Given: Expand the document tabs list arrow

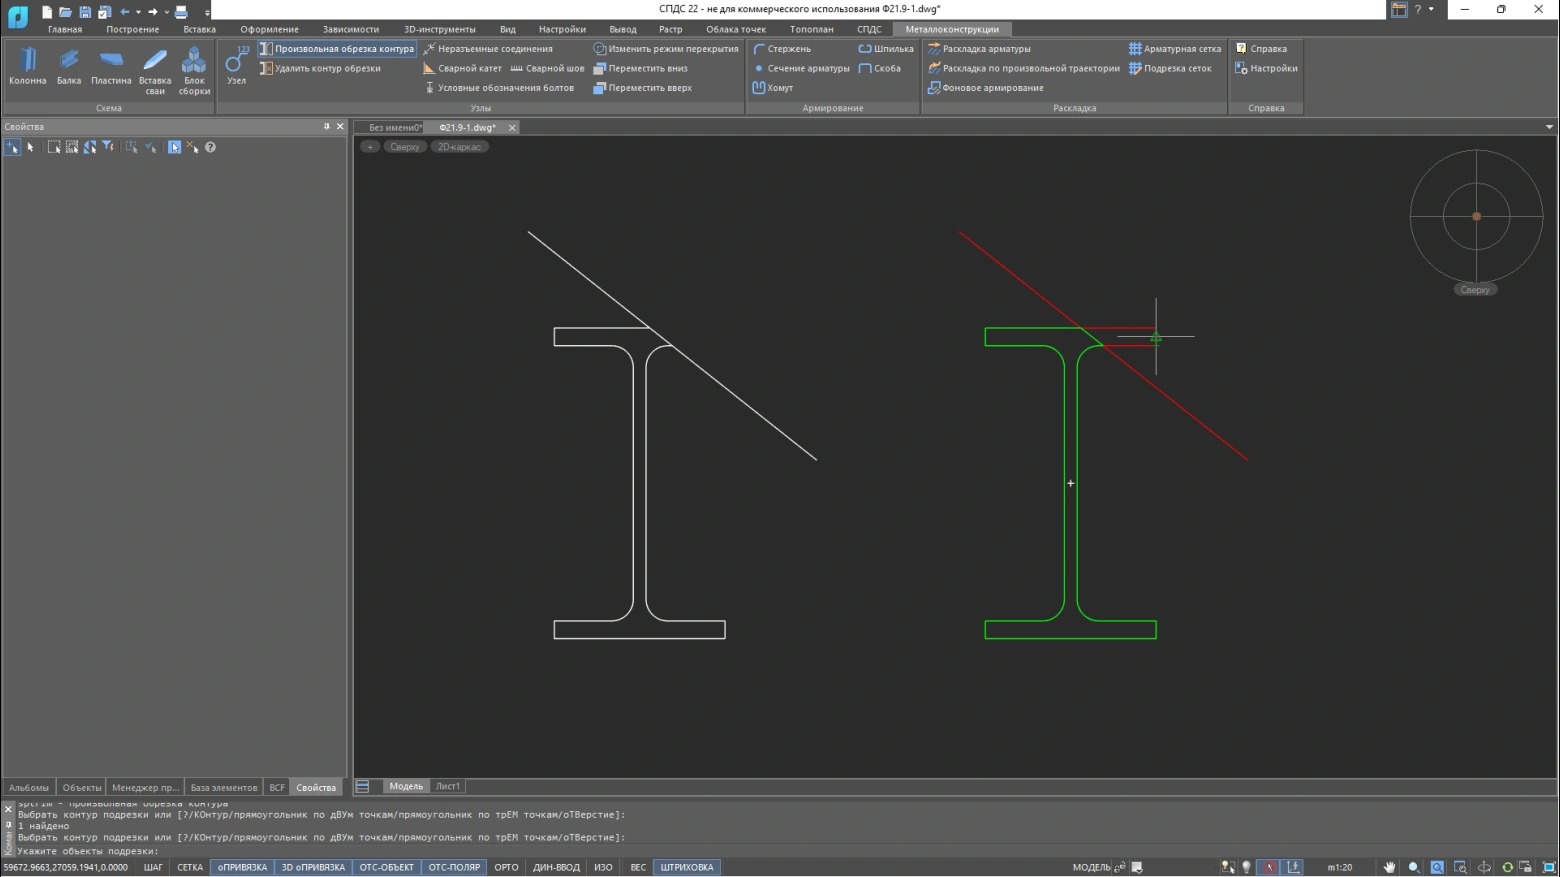Looking at the screenshot, I should (x=1549, y=127).
